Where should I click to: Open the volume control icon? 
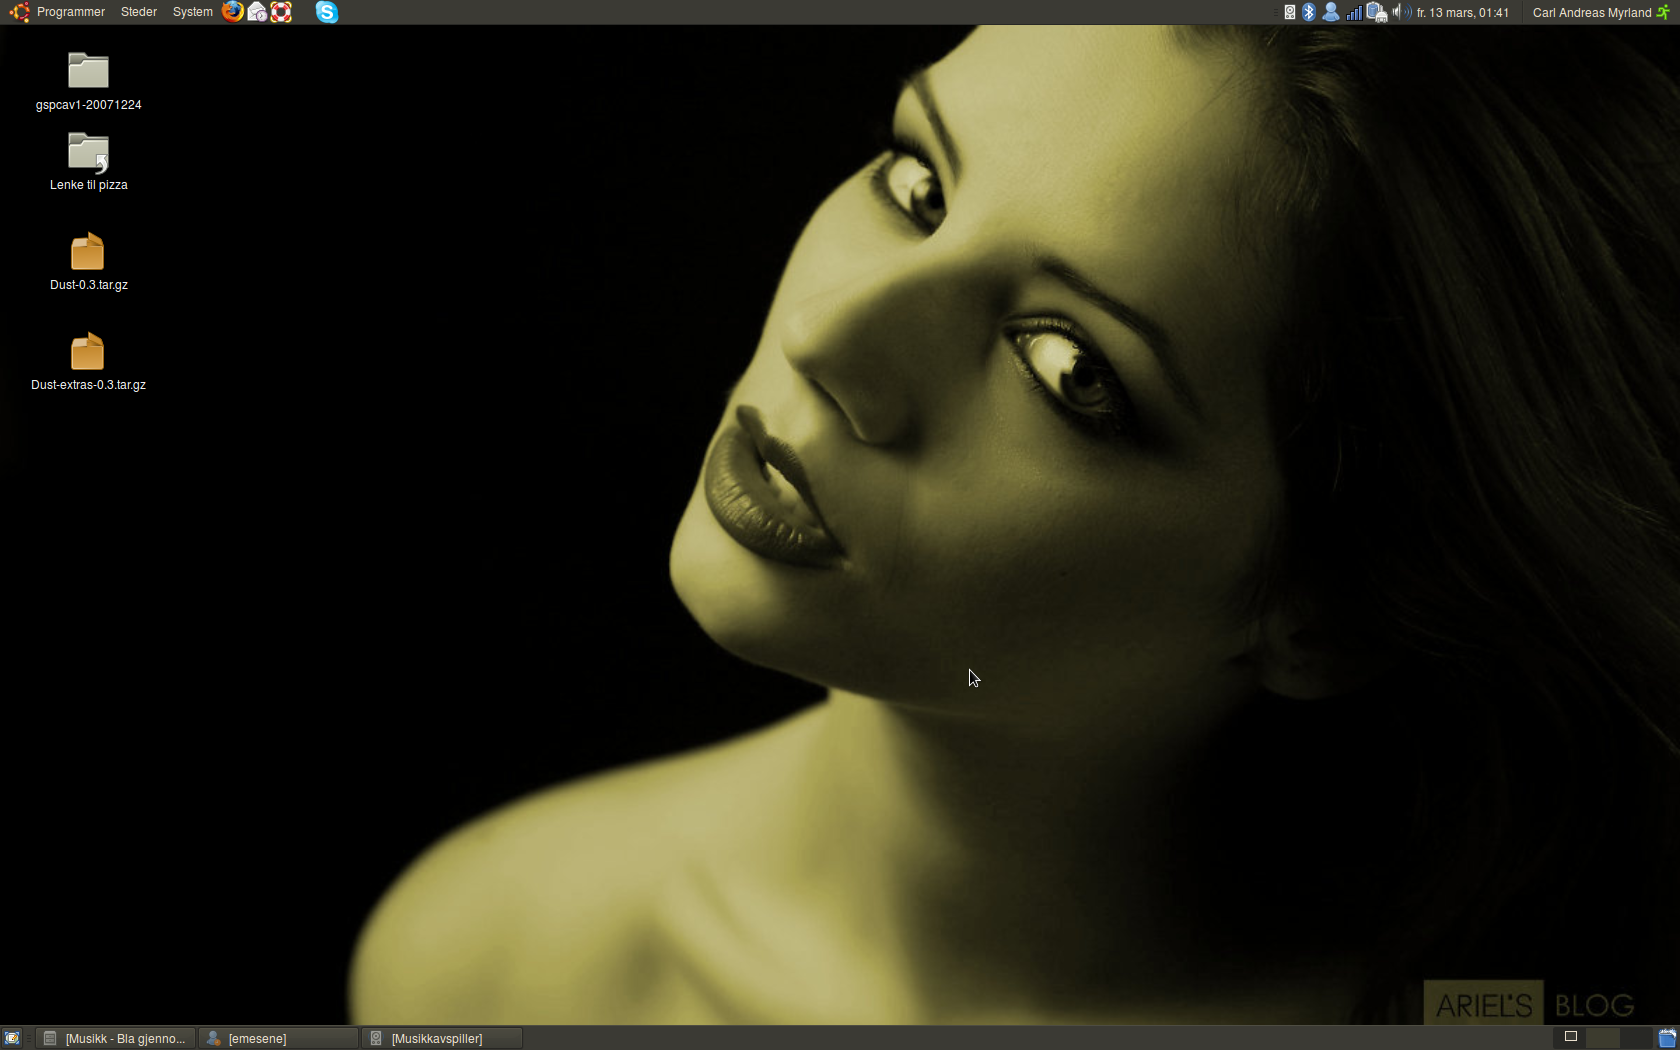[1401, 12]
